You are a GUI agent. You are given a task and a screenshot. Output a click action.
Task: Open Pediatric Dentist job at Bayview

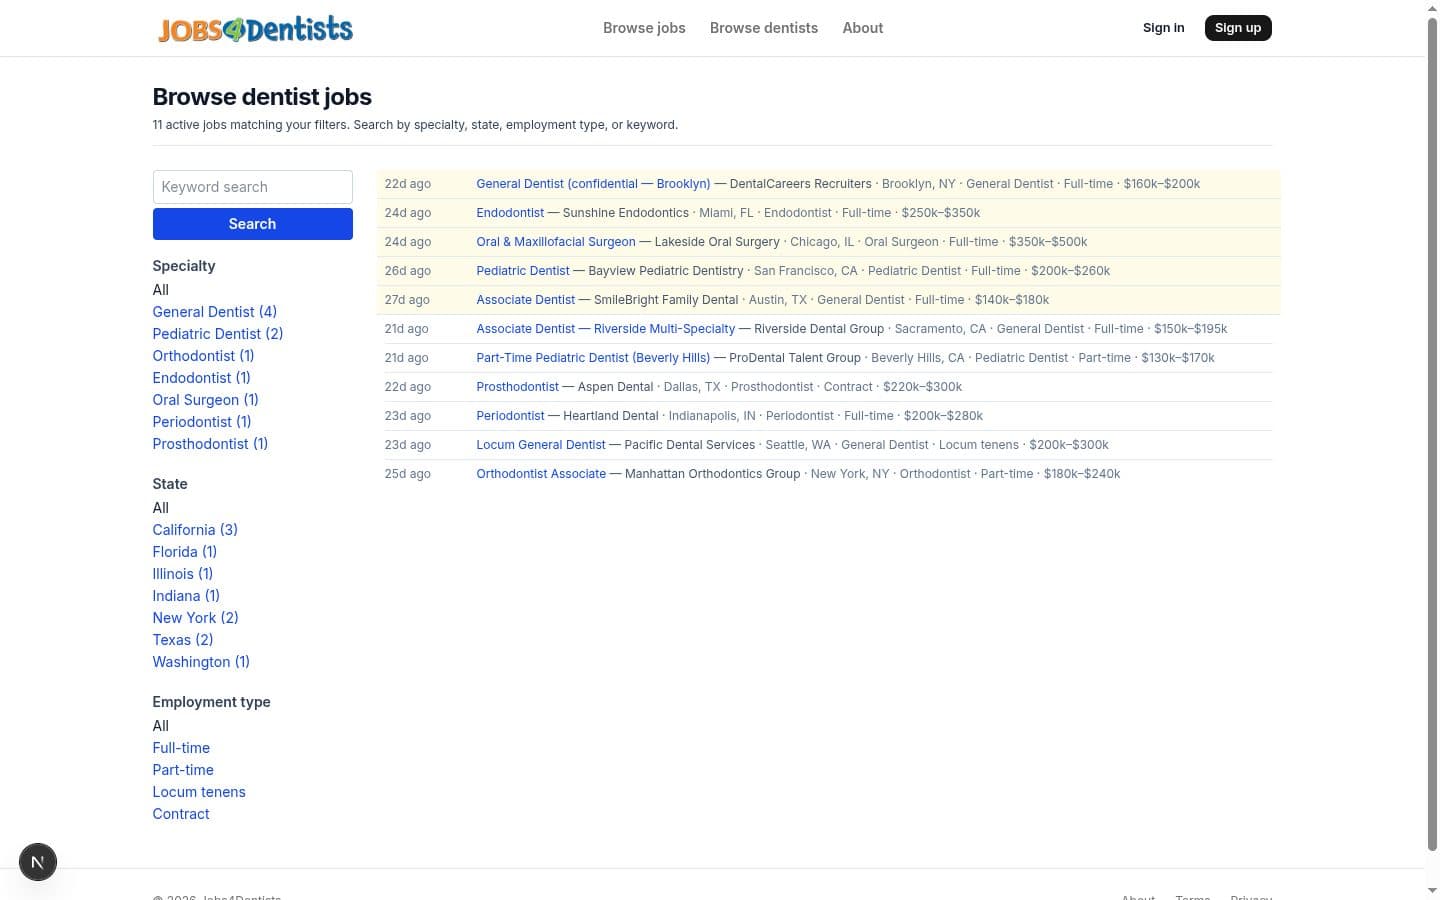[x=523, y=271]
